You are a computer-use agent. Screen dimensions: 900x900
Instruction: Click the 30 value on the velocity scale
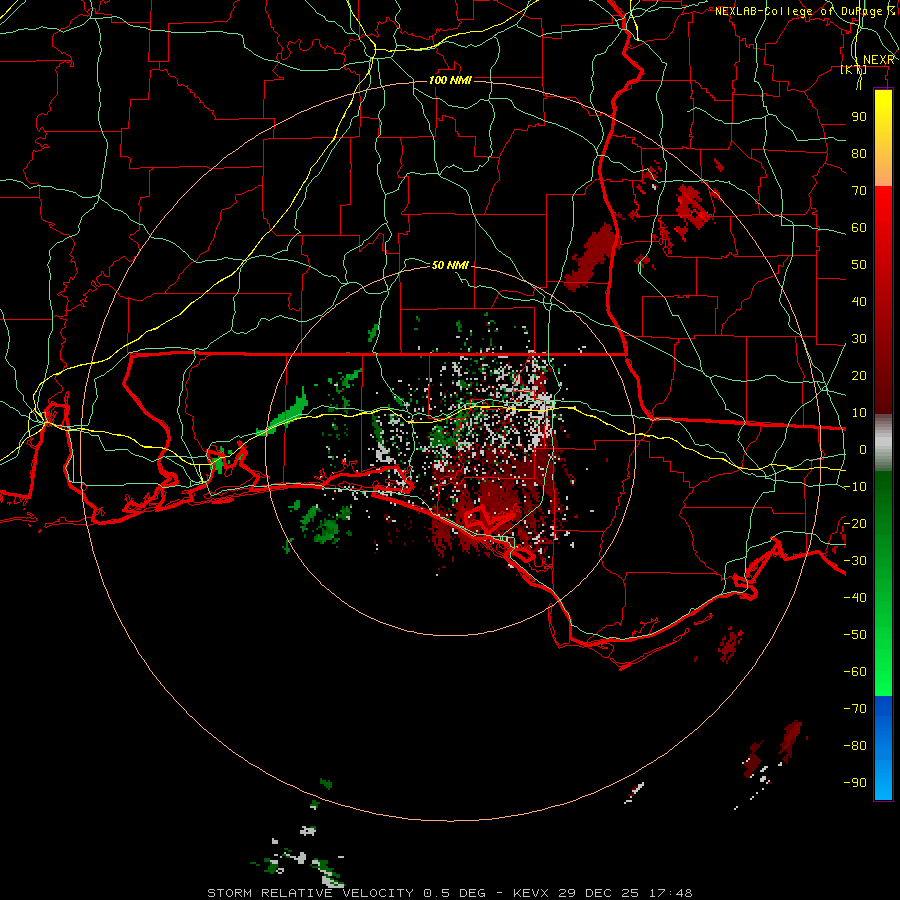(859, 339)
